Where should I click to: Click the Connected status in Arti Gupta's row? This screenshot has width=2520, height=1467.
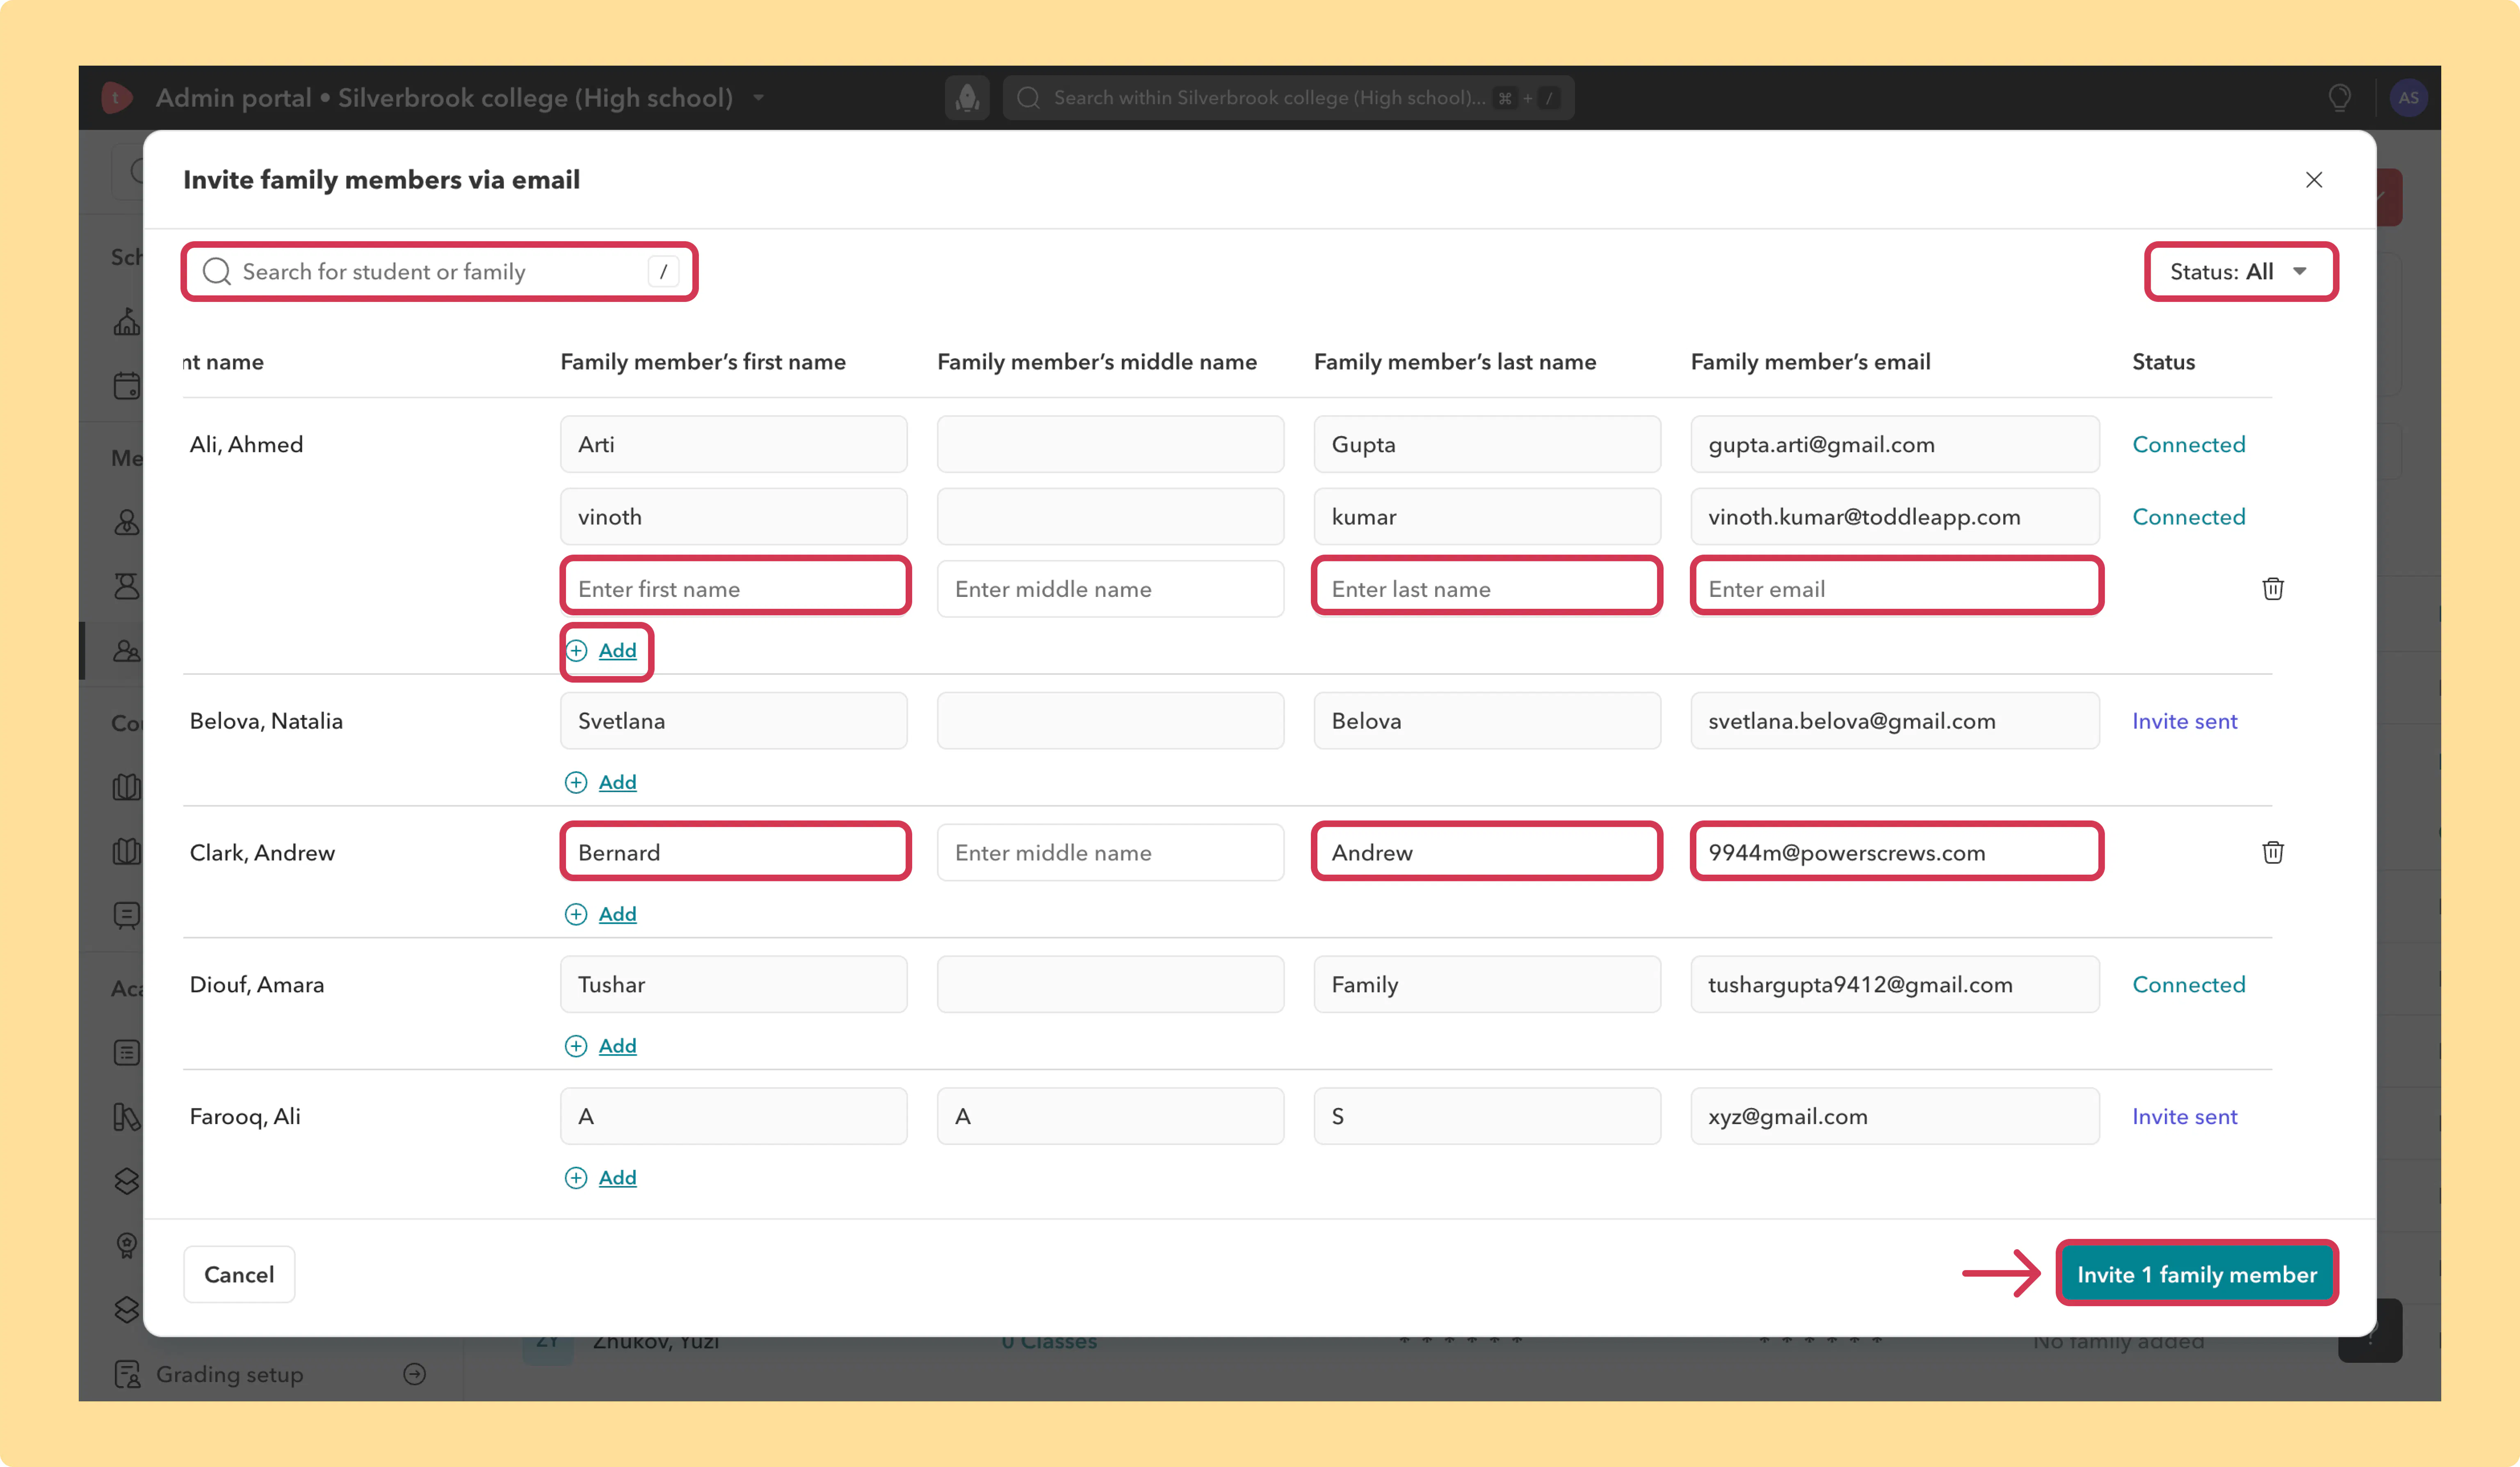coord(2188,445)
